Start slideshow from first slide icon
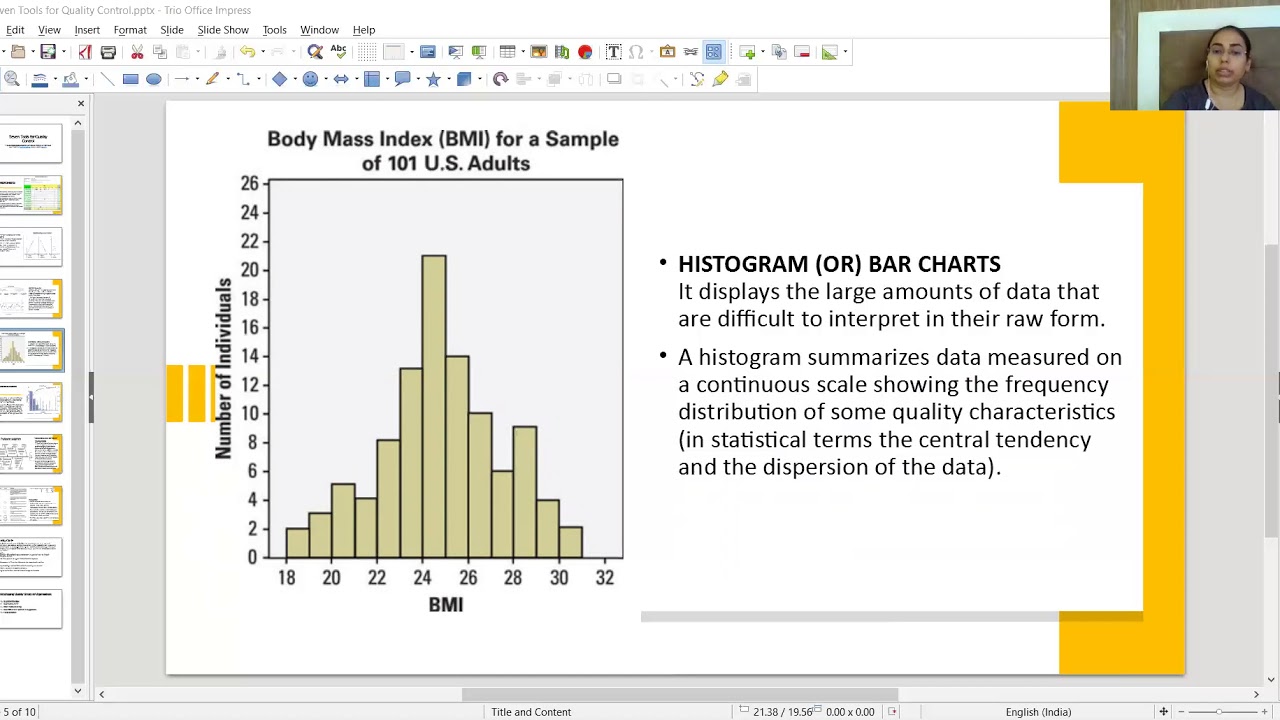The height and width of the screenshot is (720, 1280). pyautogui.click(x=456, y=52)
